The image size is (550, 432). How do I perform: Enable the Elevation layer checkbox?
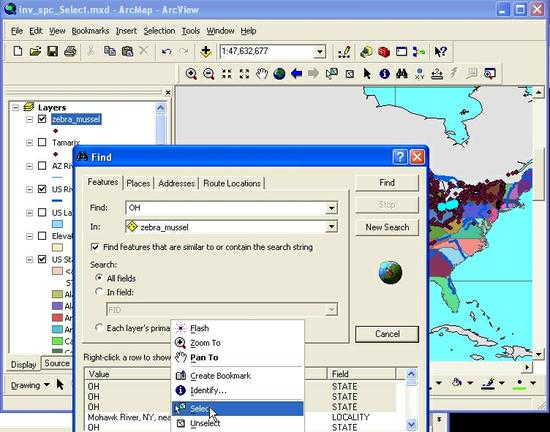[42, 236]
